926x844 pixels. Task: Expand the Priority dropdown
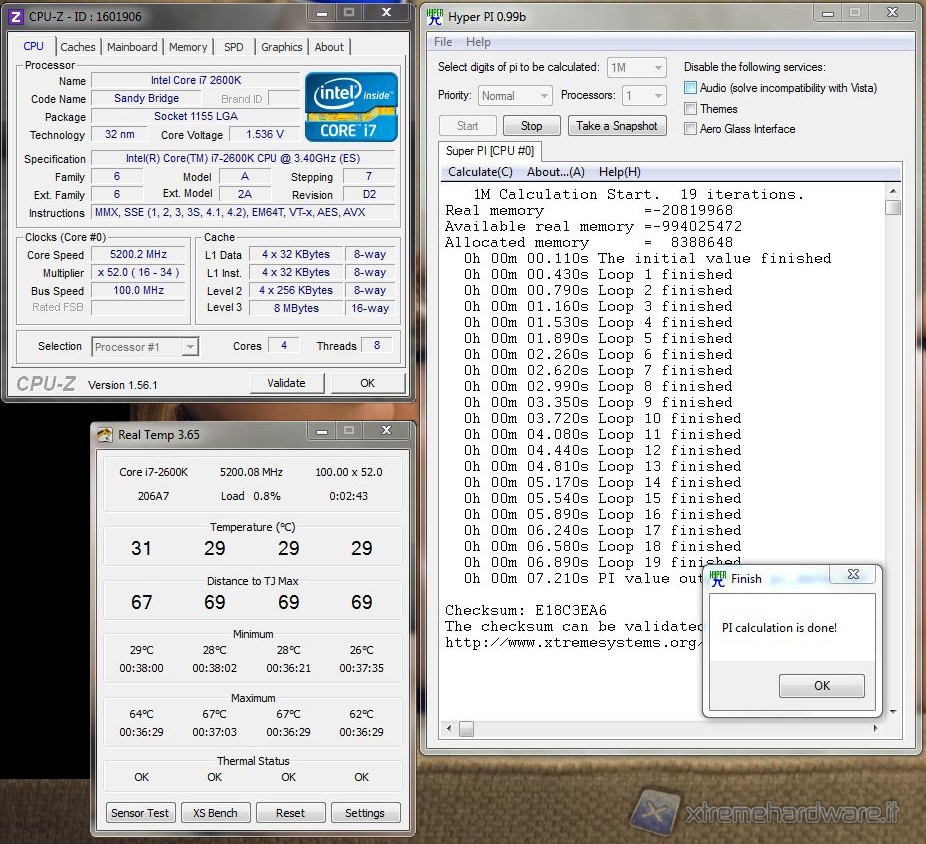click(514, 96)
